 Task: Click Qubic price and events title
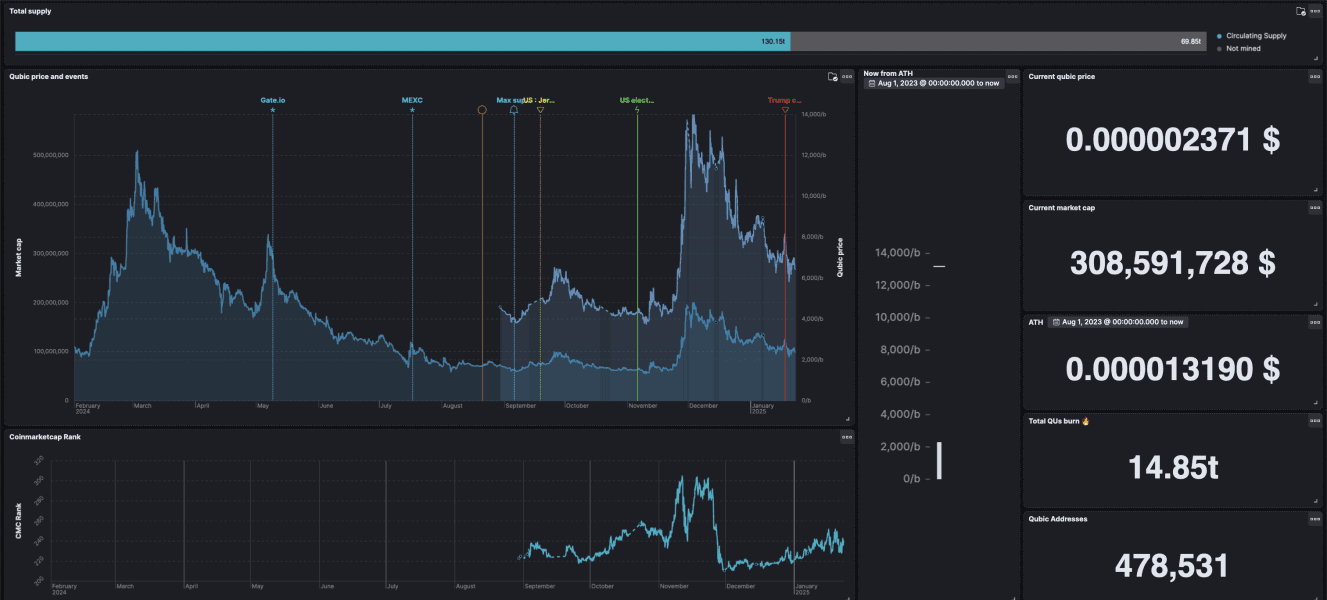[x=48, y=76]
